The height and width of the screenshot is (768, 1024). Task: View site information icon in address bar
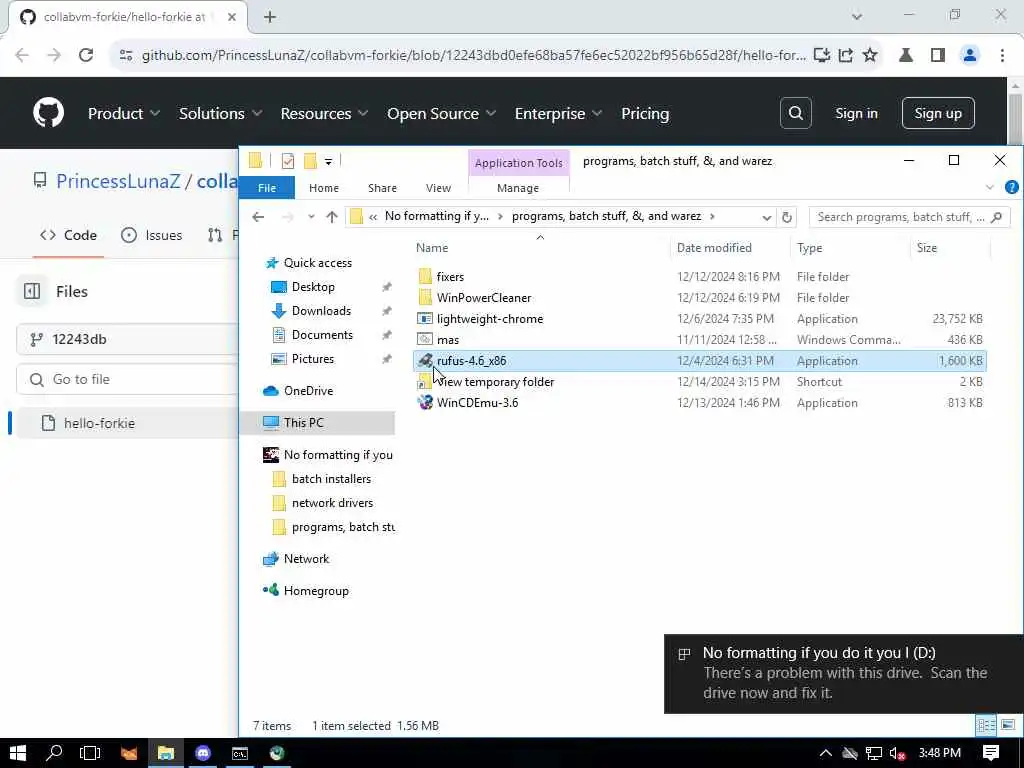tap(126, 55)
